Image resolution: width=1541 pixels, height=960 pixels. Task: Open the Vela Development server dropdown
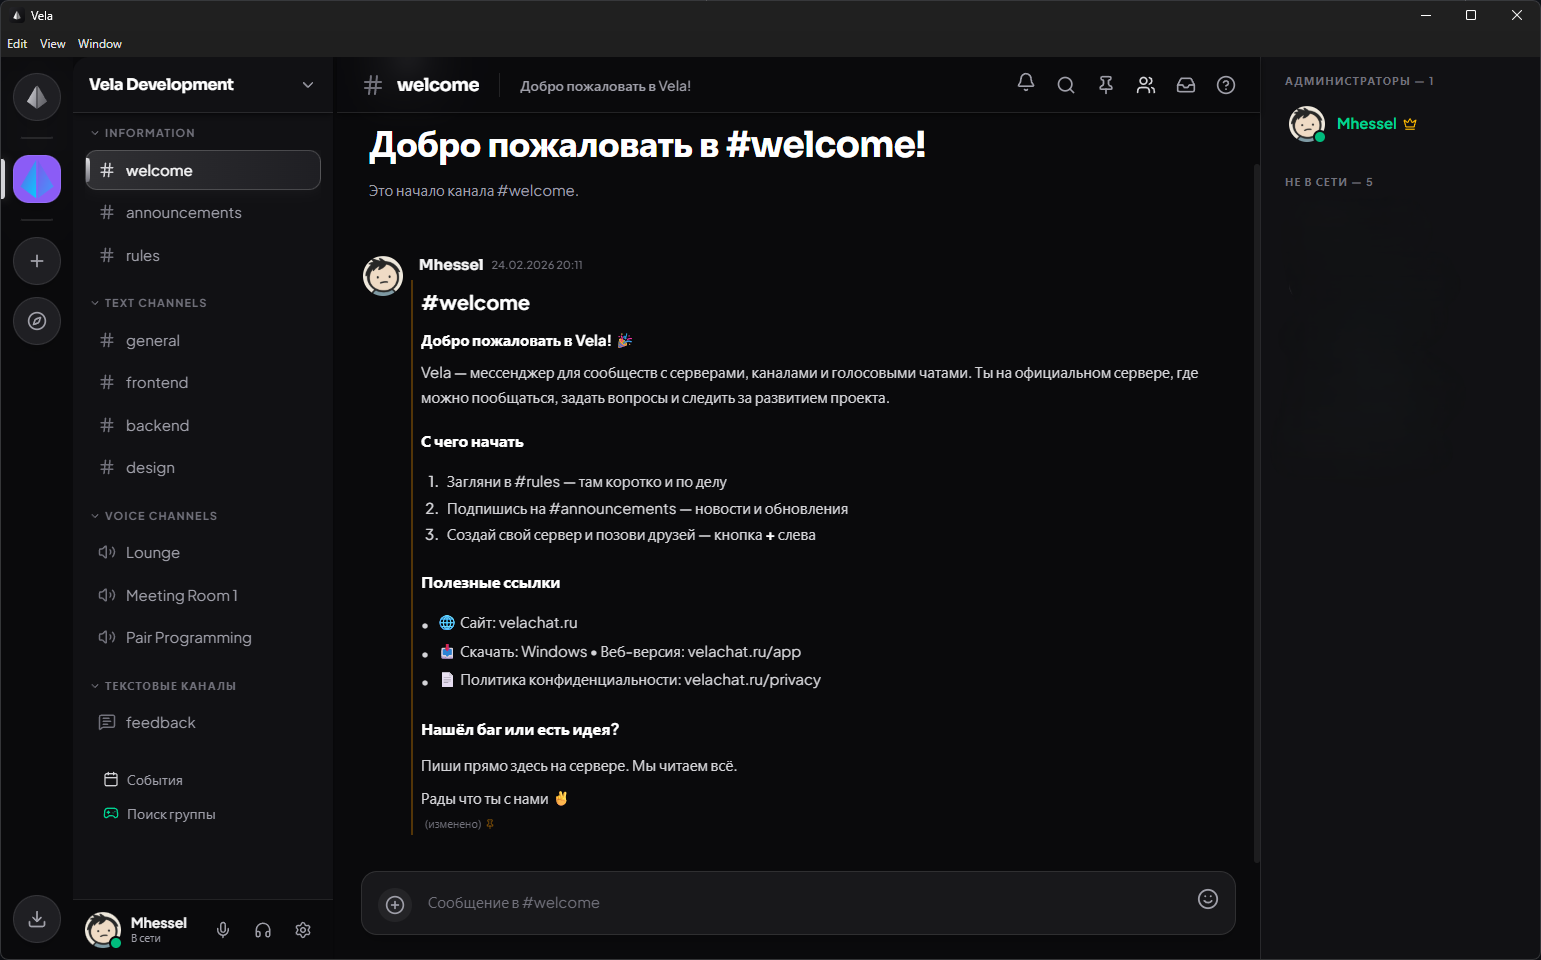[308, 85]
